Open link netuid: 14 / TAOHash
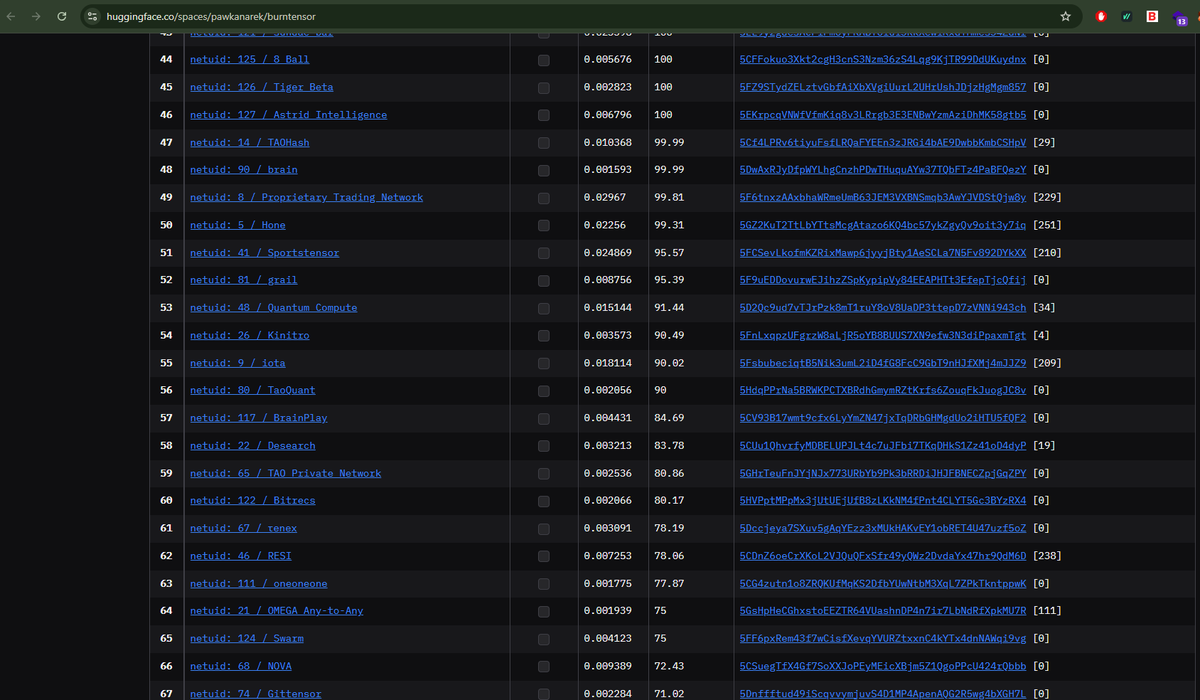Screen dimensions: 1200x700 [250, 142]
